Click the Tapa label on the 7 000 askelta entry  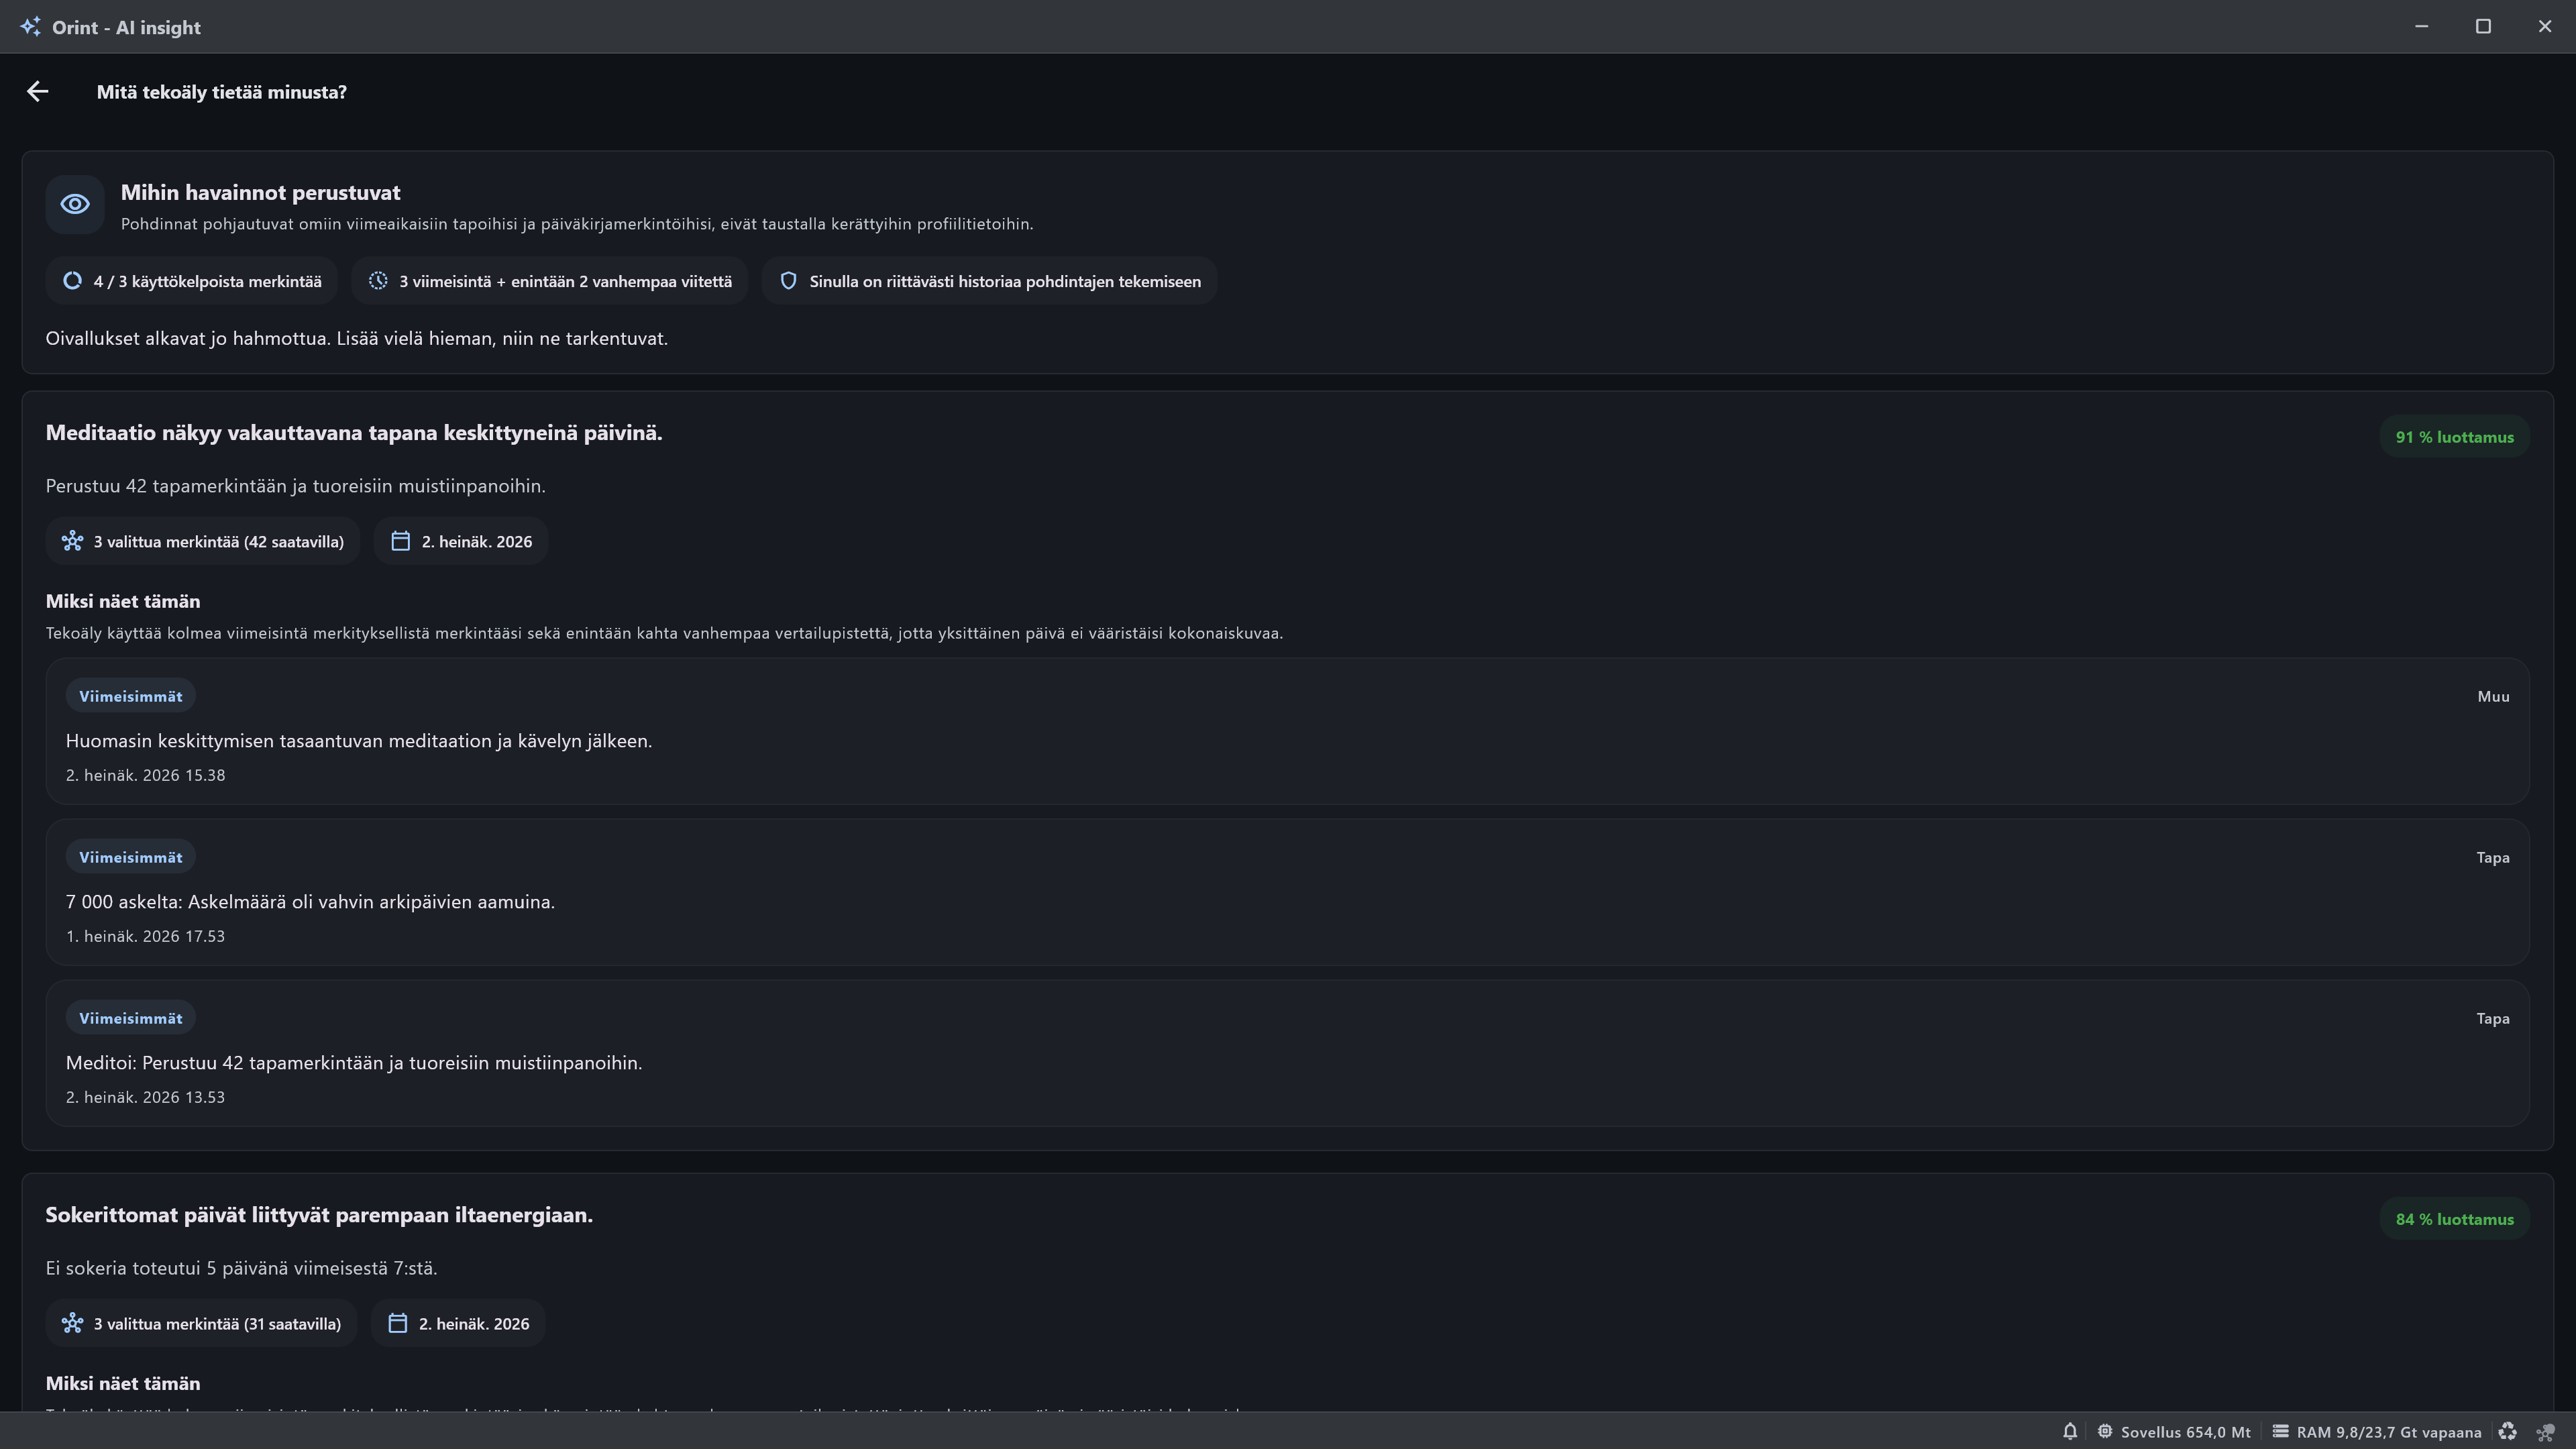click(2493, 857)
